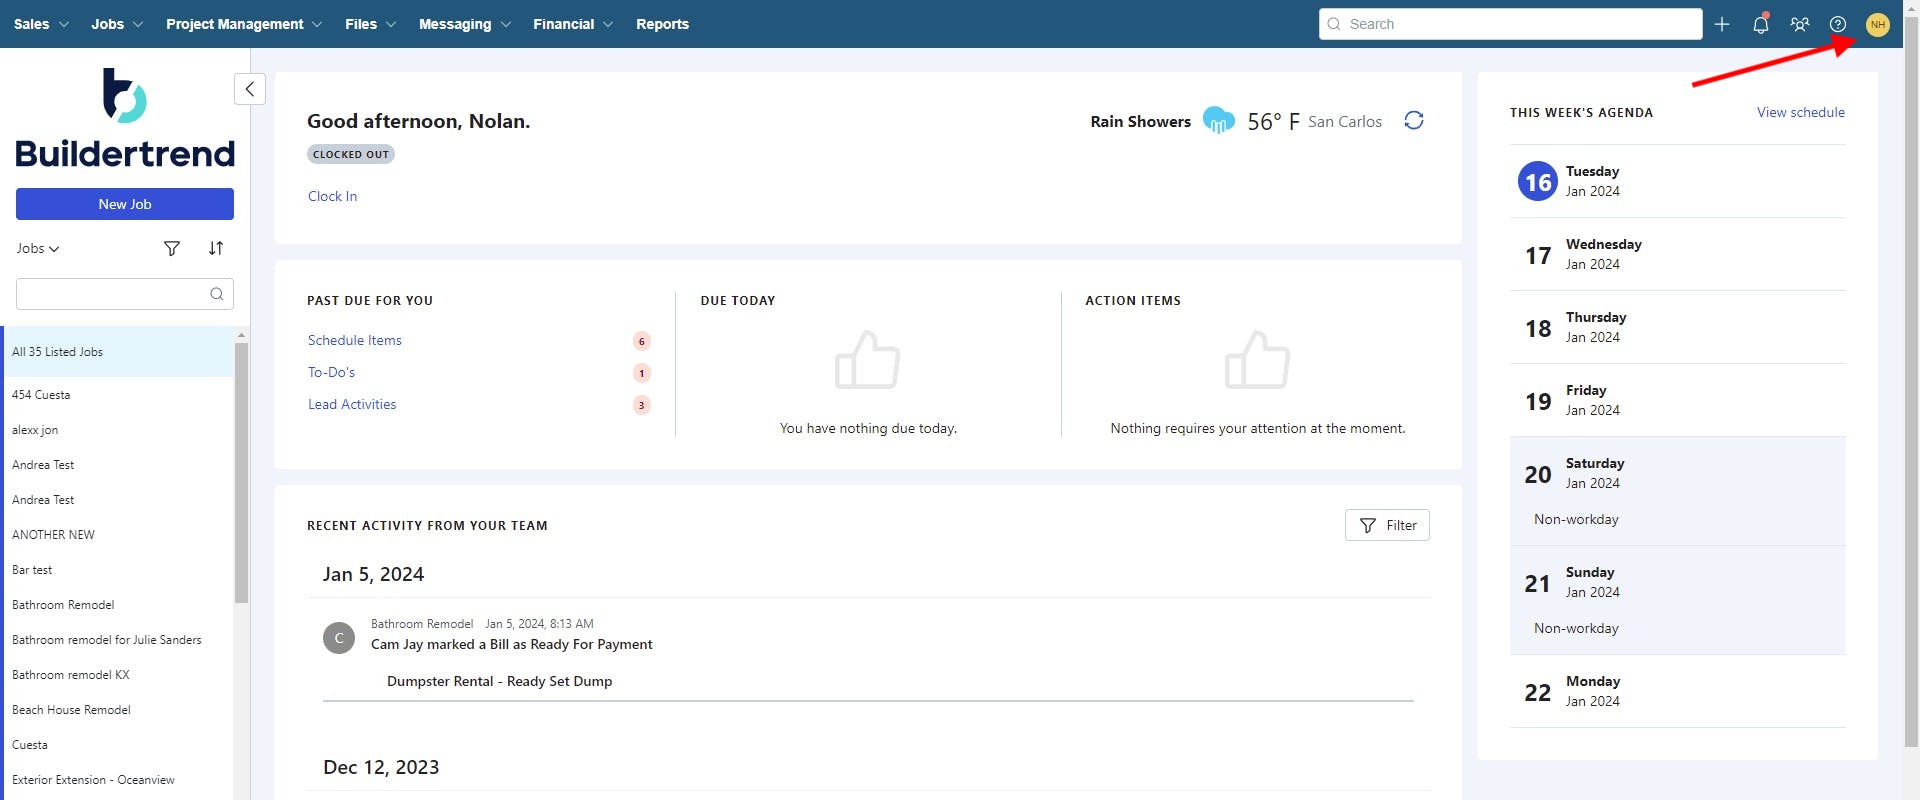Select the 454 Cuesta job
Image resolution: width=1920 pixels, height=800 pixels.
tap(118, 395)
